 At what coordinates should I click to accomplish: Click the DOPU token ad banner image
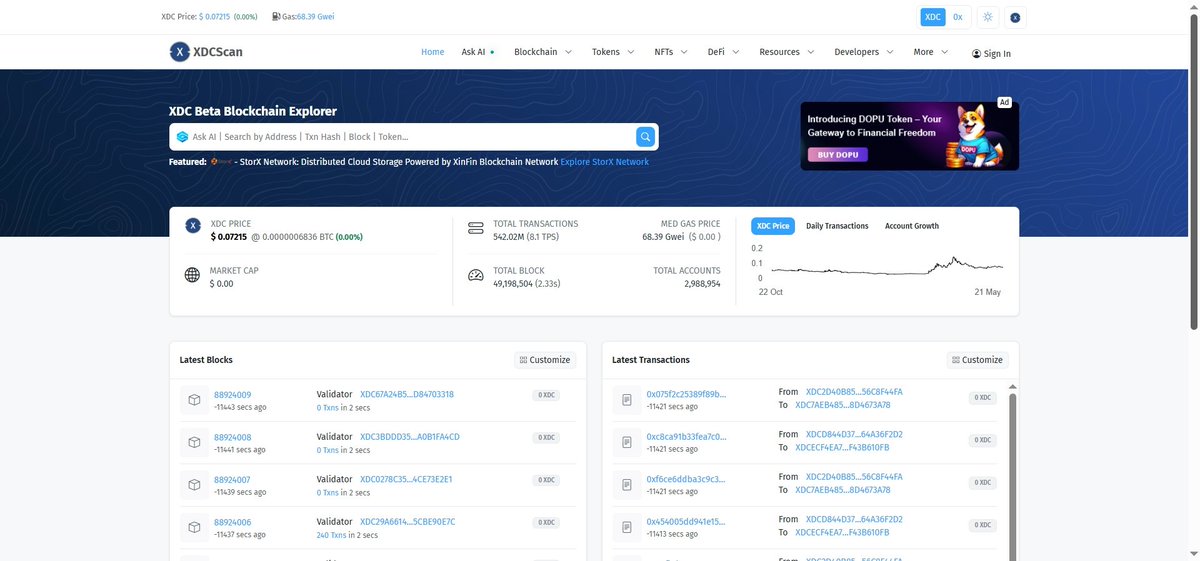[909, 135]
